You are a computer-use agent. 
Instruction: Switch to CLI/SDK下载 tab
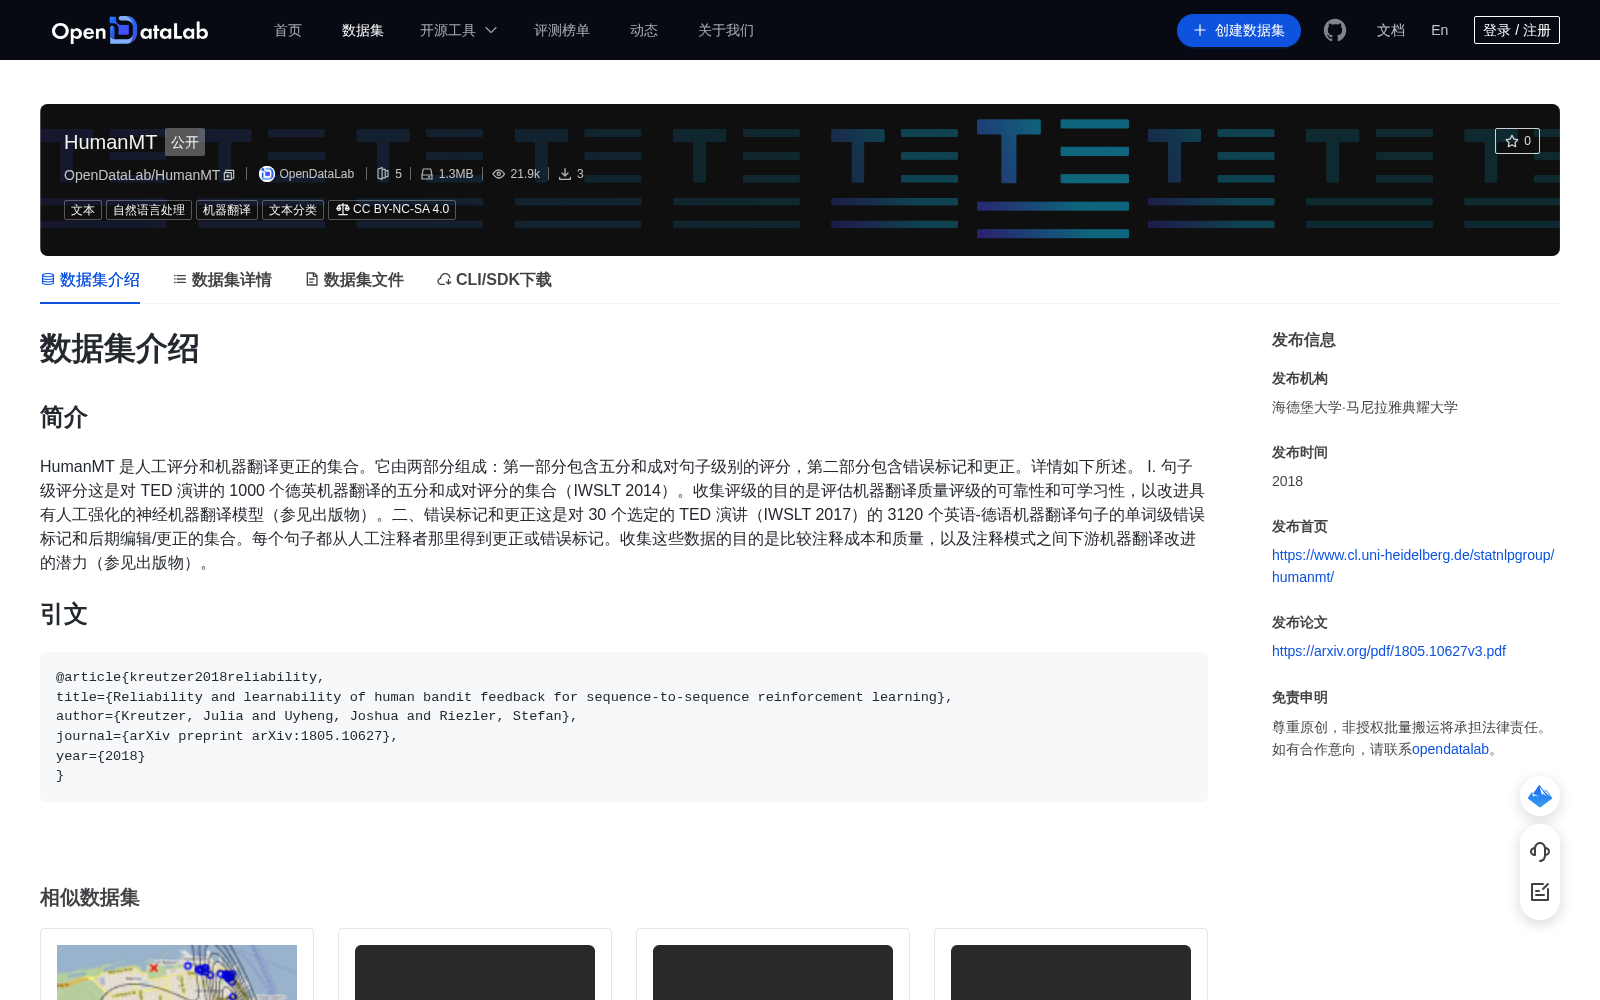494,280
